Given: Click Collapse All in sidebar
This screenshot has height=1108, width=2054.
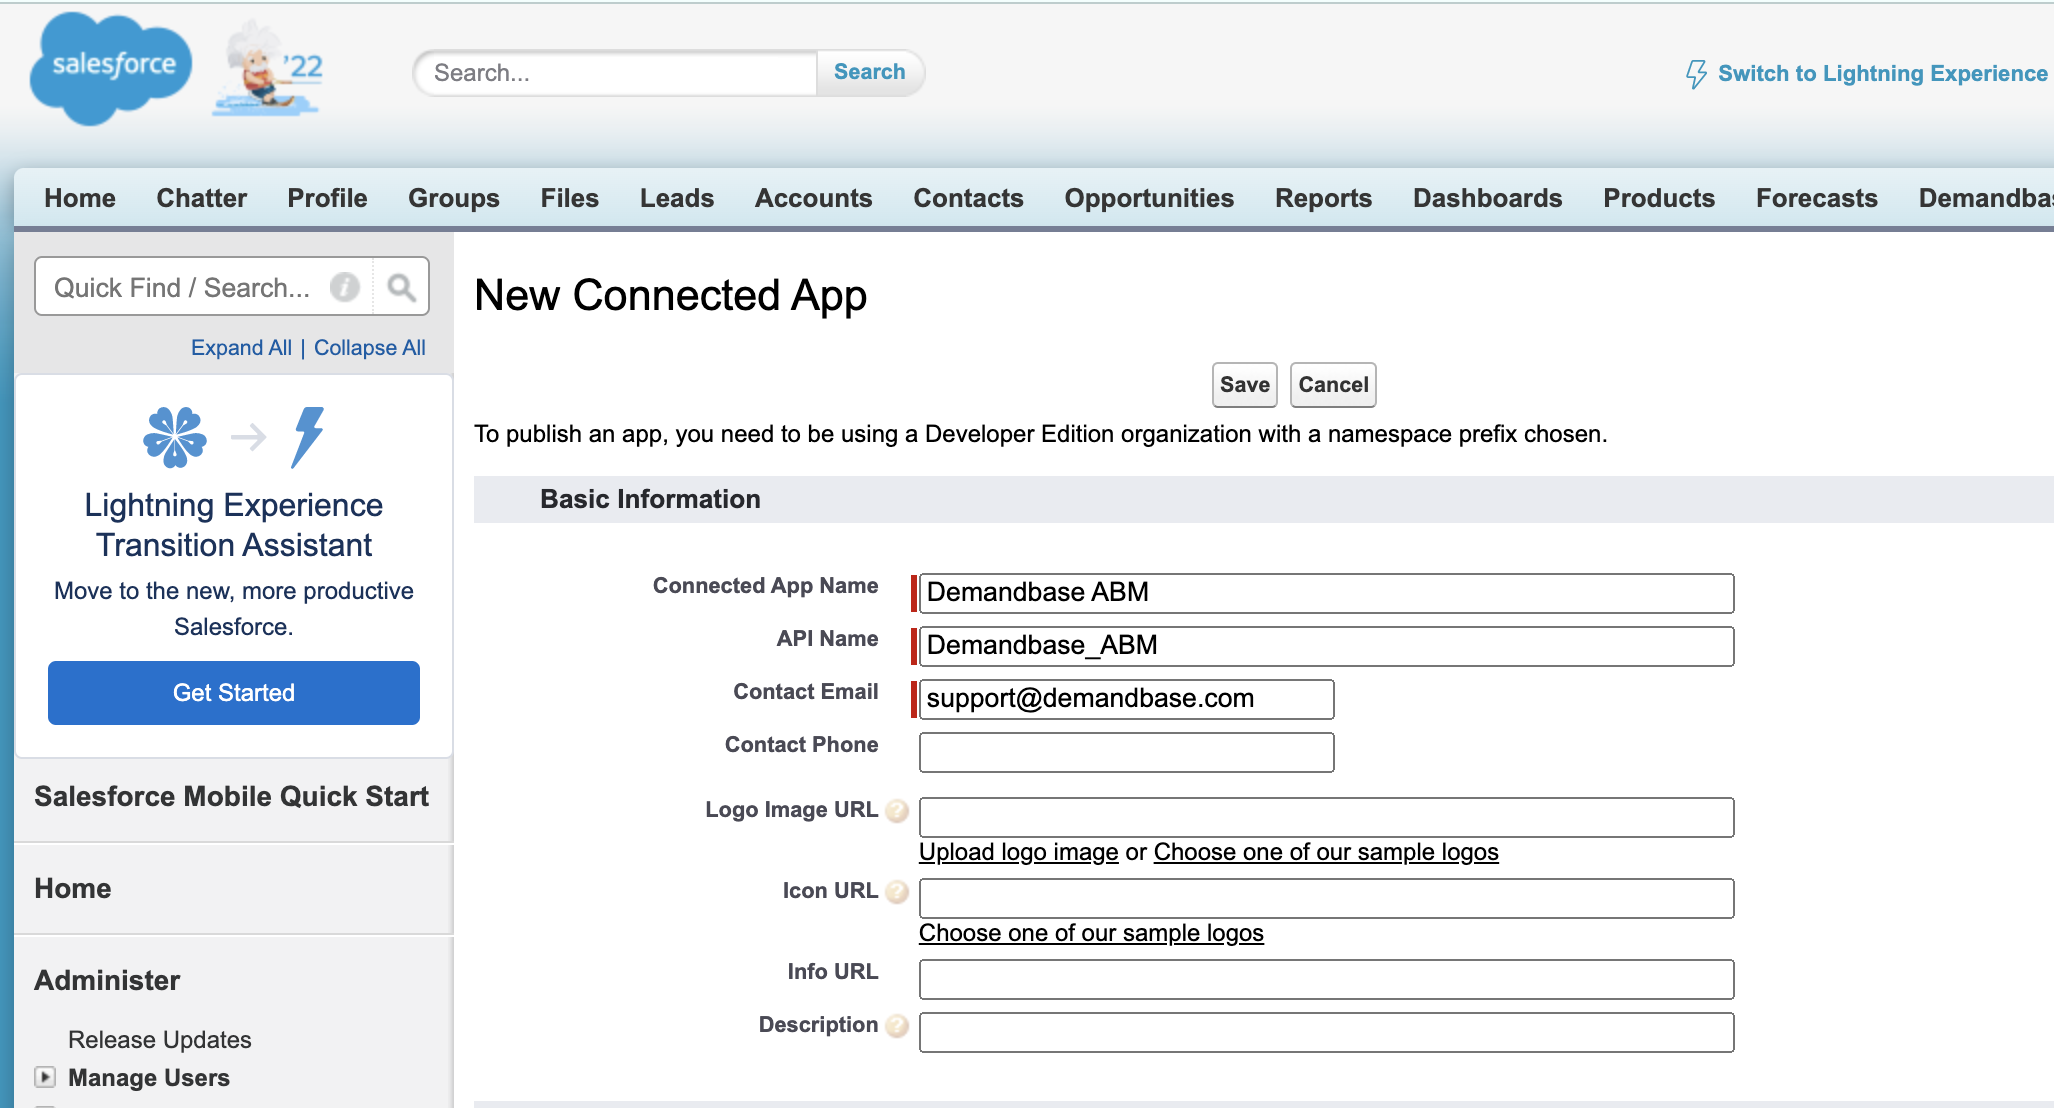Looking at the screenshot, I should (369, 348).
